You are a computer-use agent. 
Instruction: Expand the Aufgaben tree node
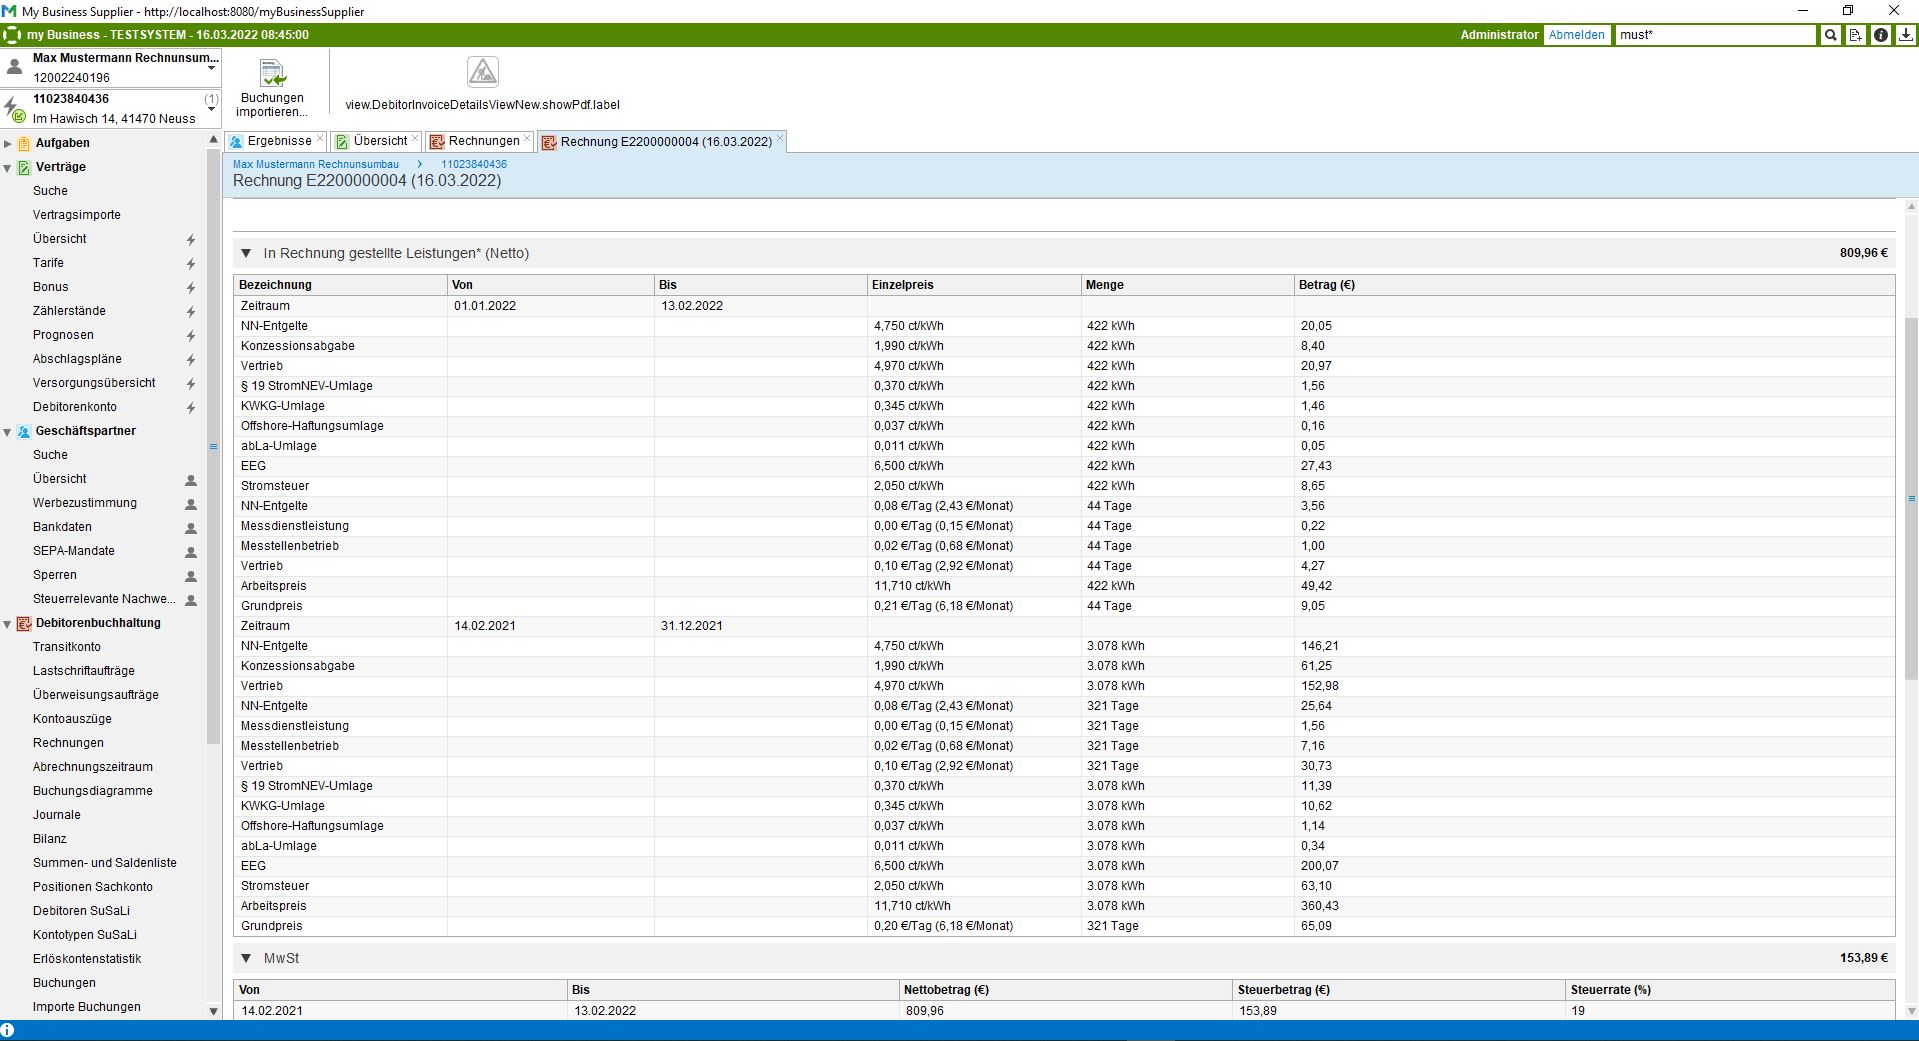coord(8,144)
